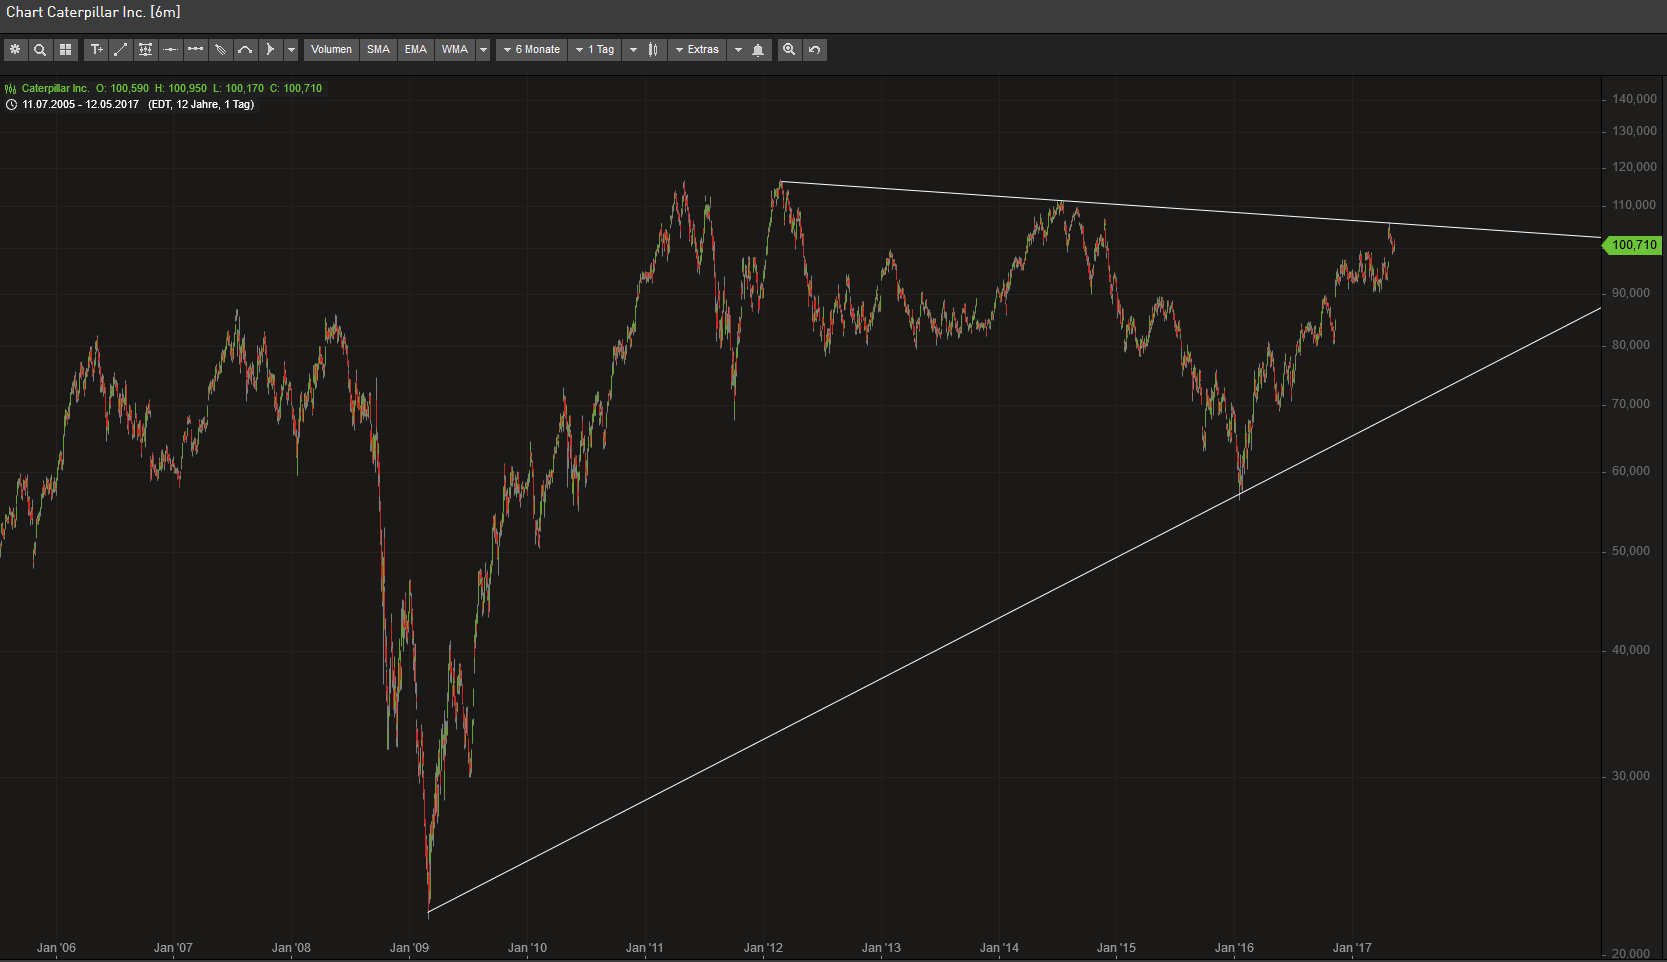
Task: Open chart settings gear icon
Action: coord(15,50)
